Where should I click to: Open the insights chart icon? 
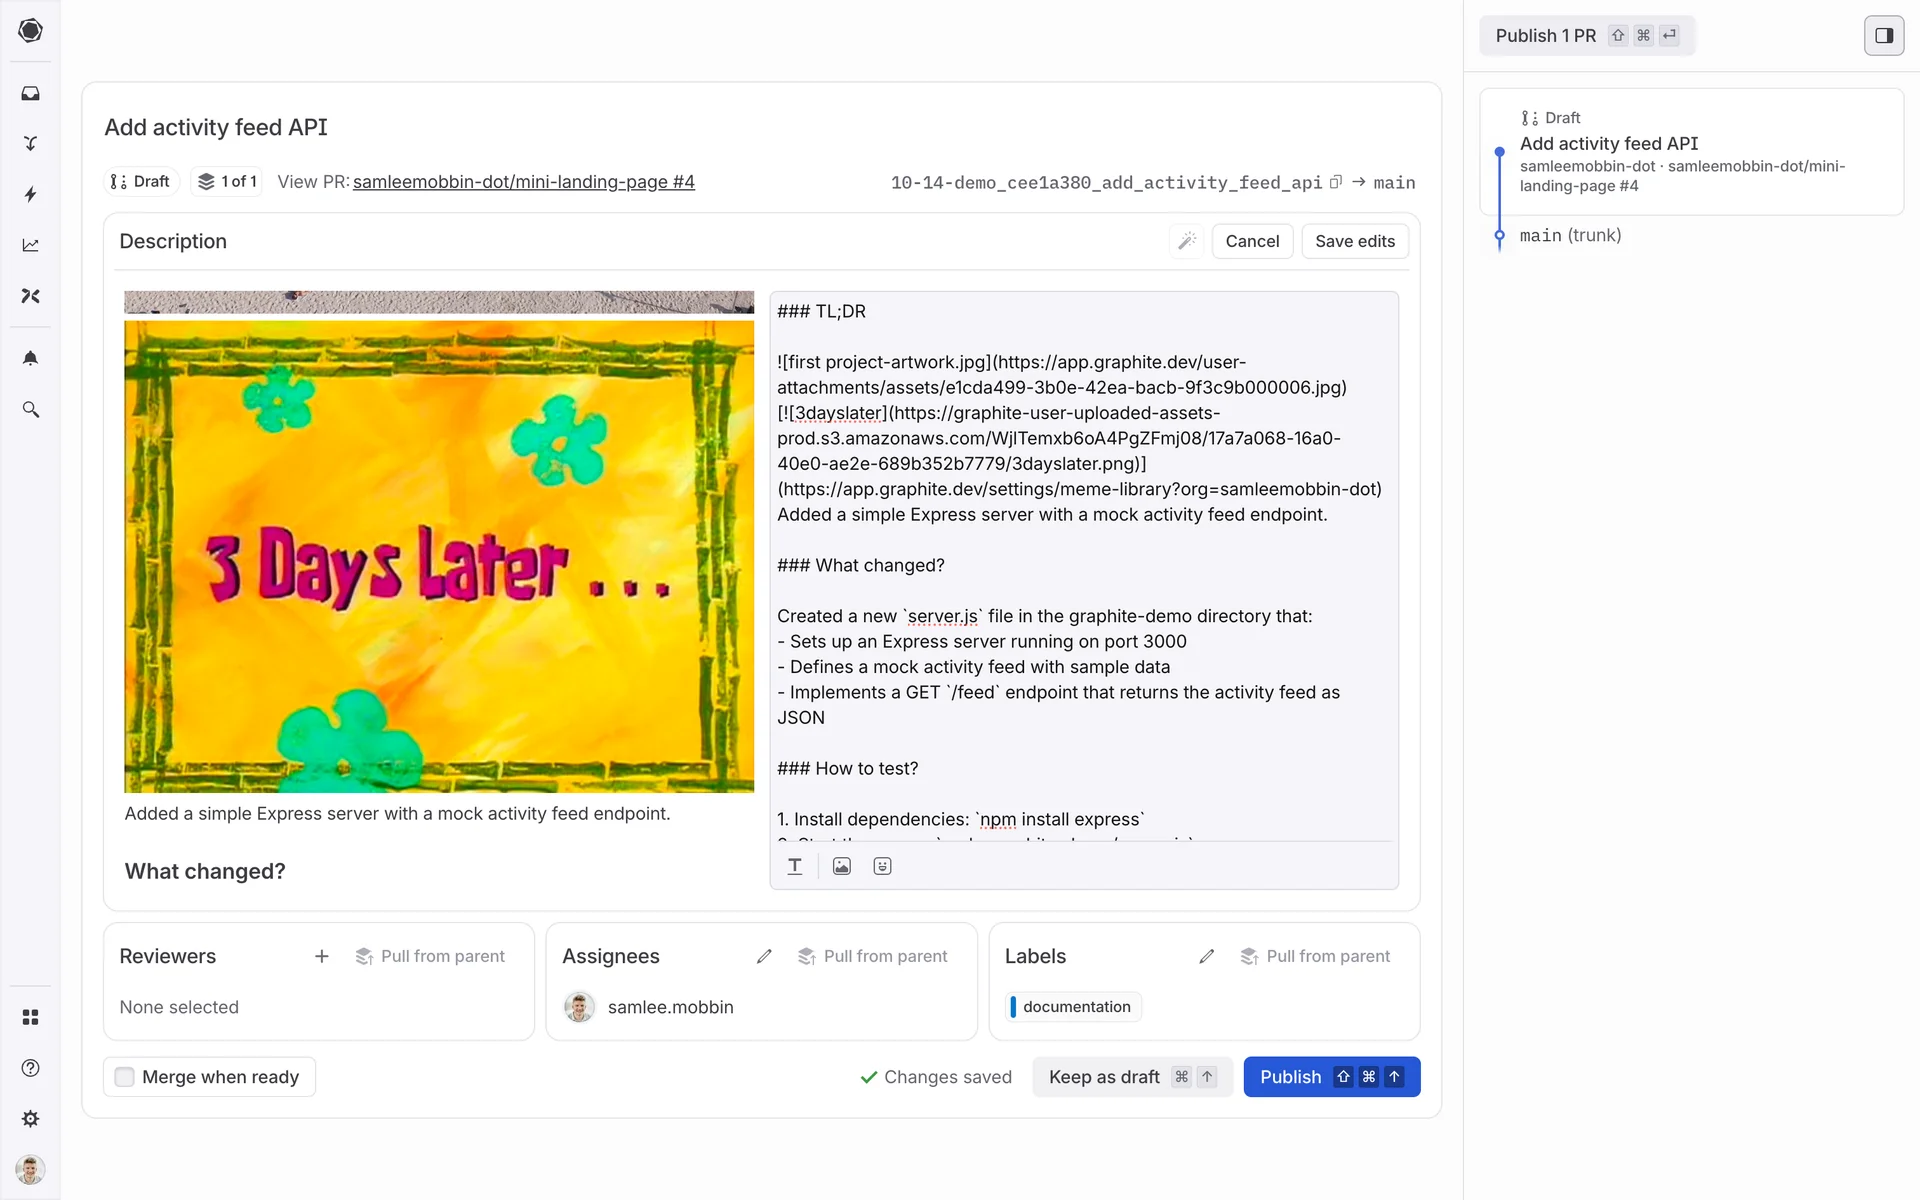coord(30,245)
